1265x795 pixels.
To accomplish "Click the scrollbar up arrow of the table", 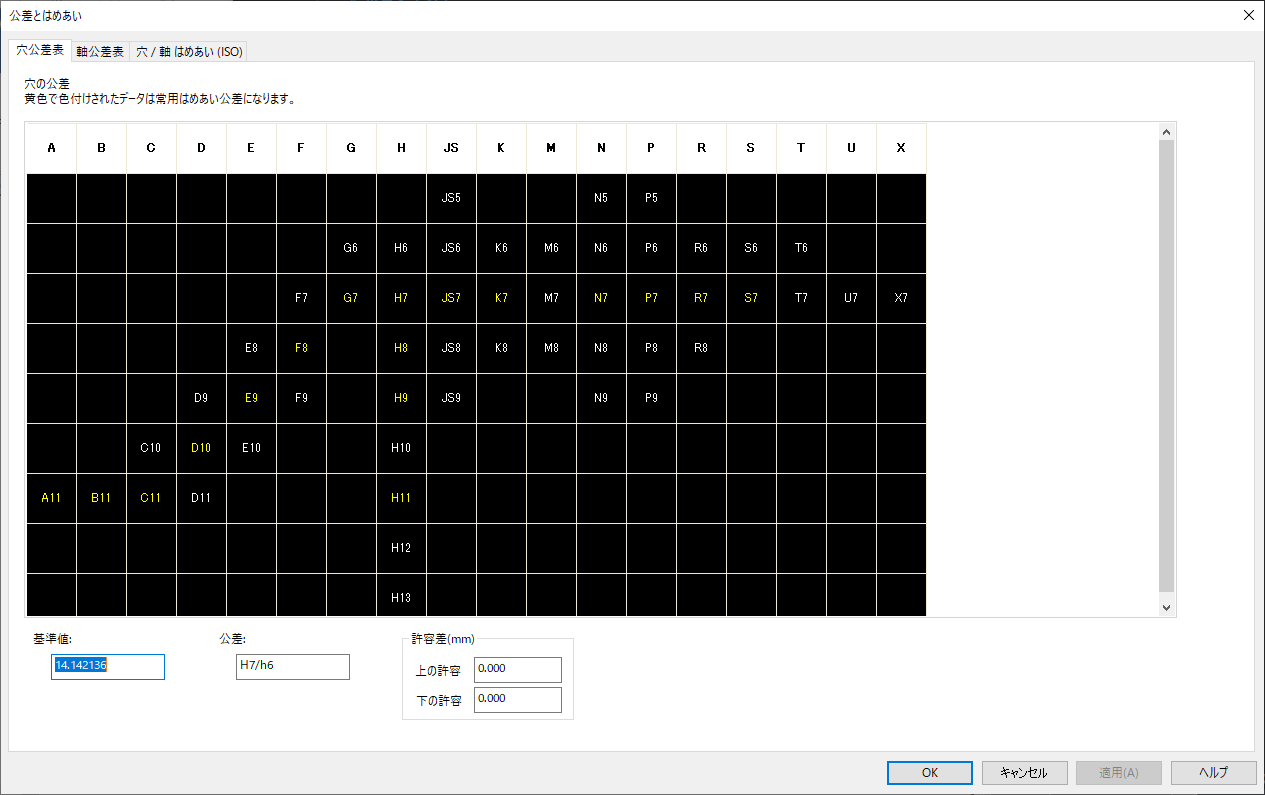I will click(1166, 131).
